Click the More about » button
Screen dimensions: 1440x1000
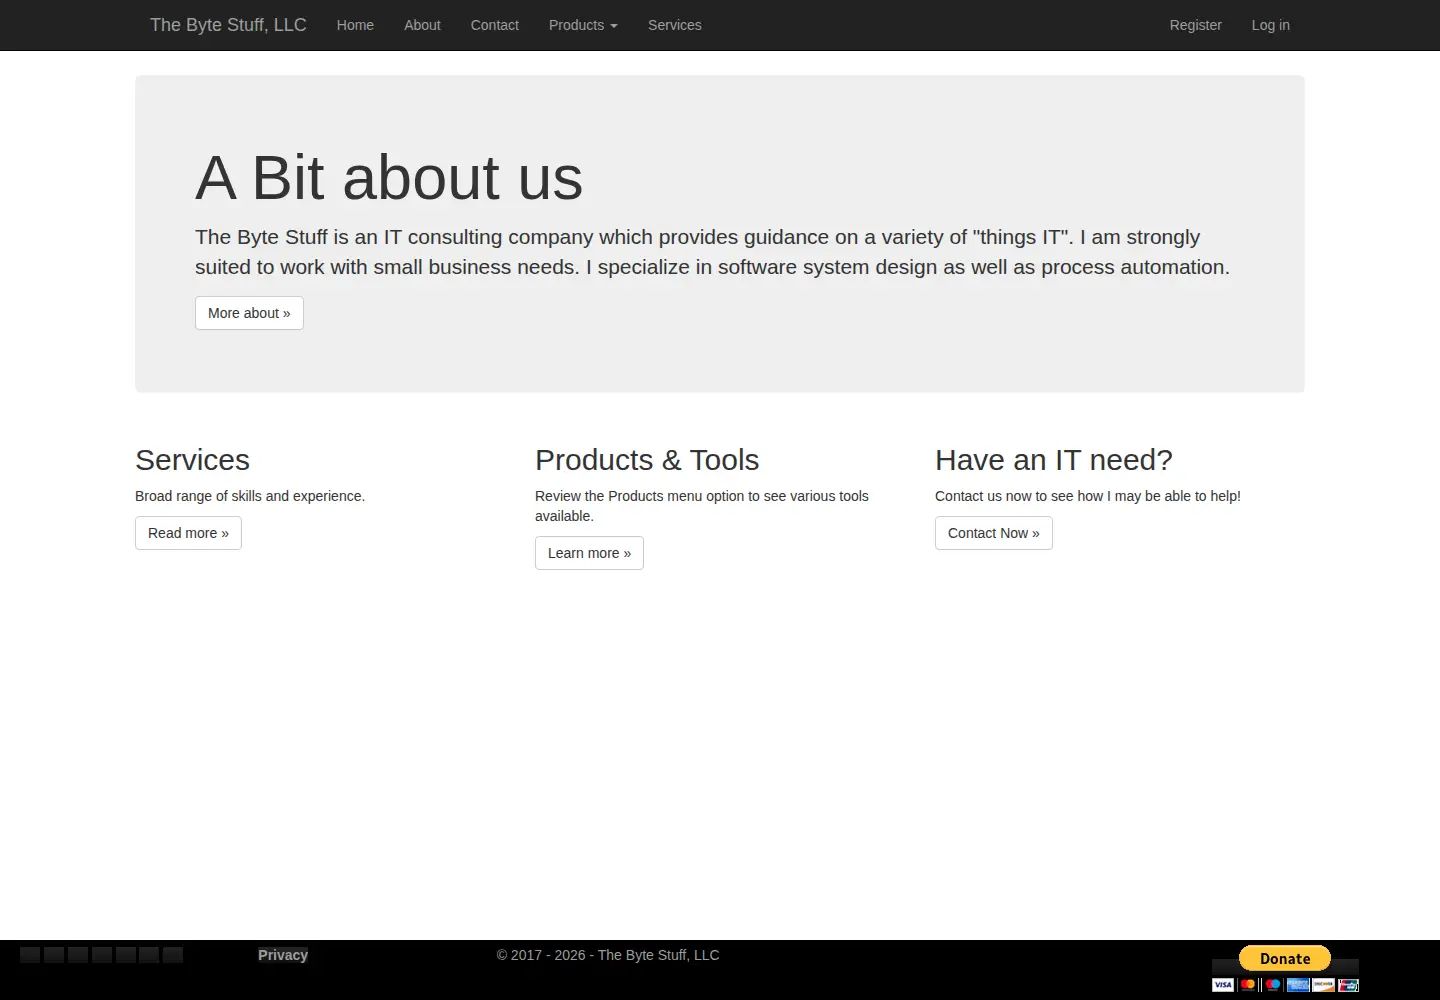tap(249, 313)
